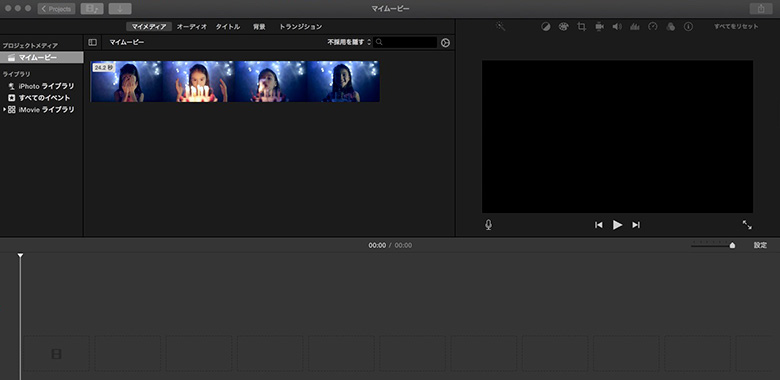Open the volume adjustment tool
780x380 pixels.
pyautogui.click(x=617, y=27)
